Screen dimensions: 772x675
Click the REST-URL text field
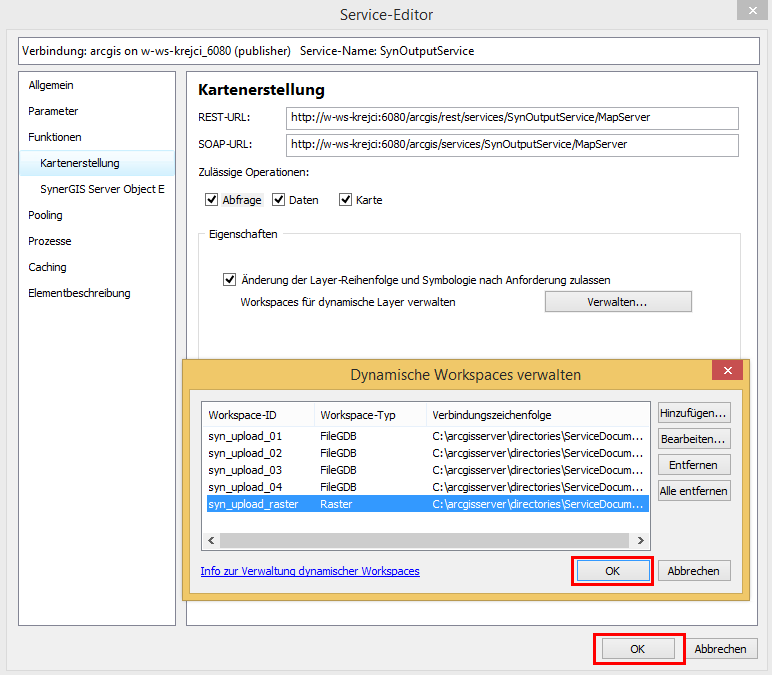(x=511, y=118)
